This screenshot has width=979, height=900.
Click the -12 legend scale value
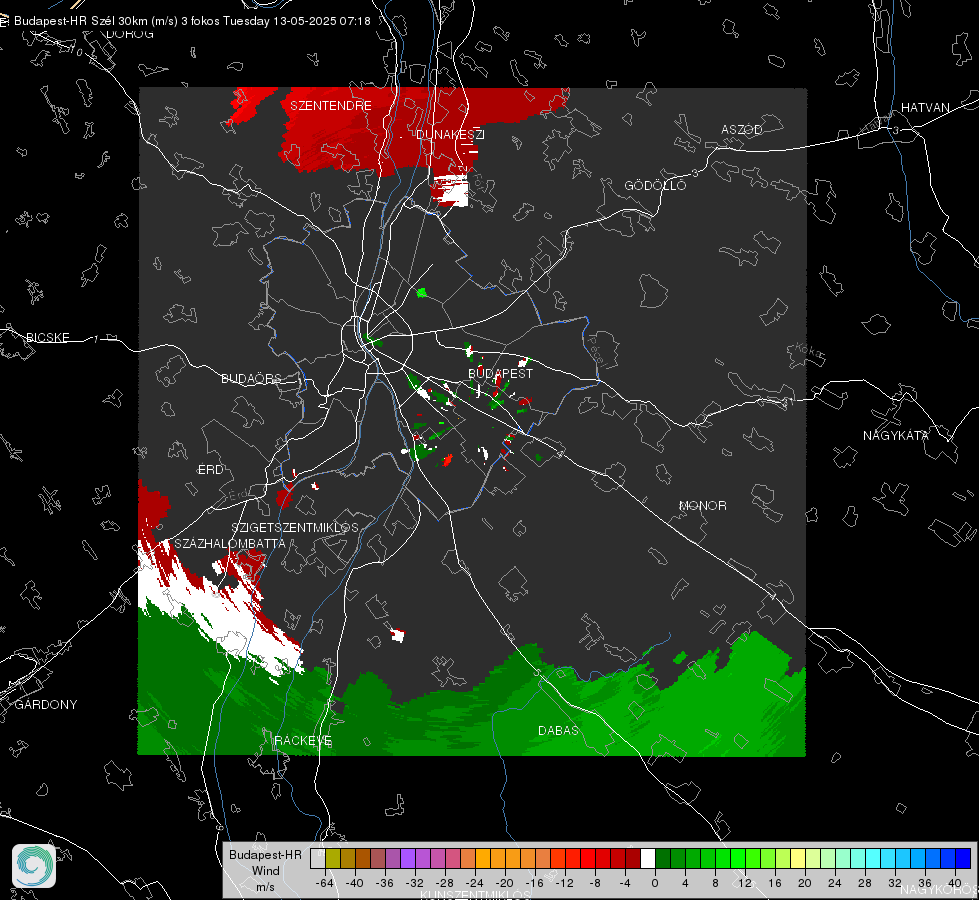point(564,883)
